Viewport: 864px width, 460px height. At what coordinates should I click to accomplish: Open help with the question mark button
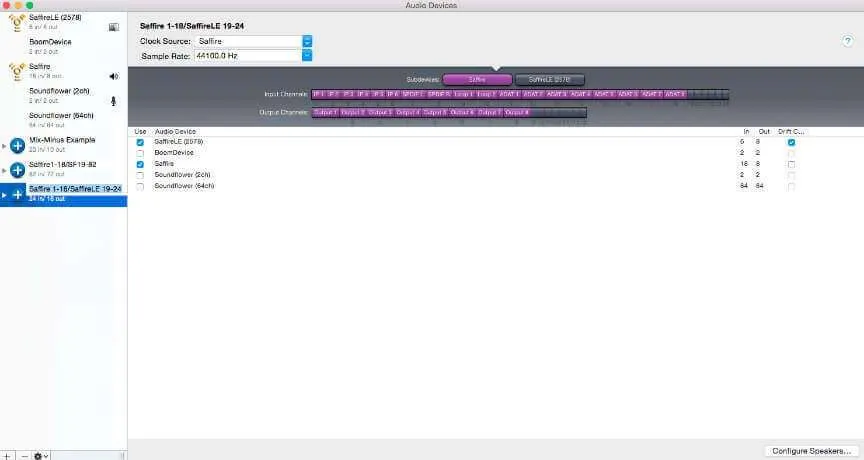847,41
